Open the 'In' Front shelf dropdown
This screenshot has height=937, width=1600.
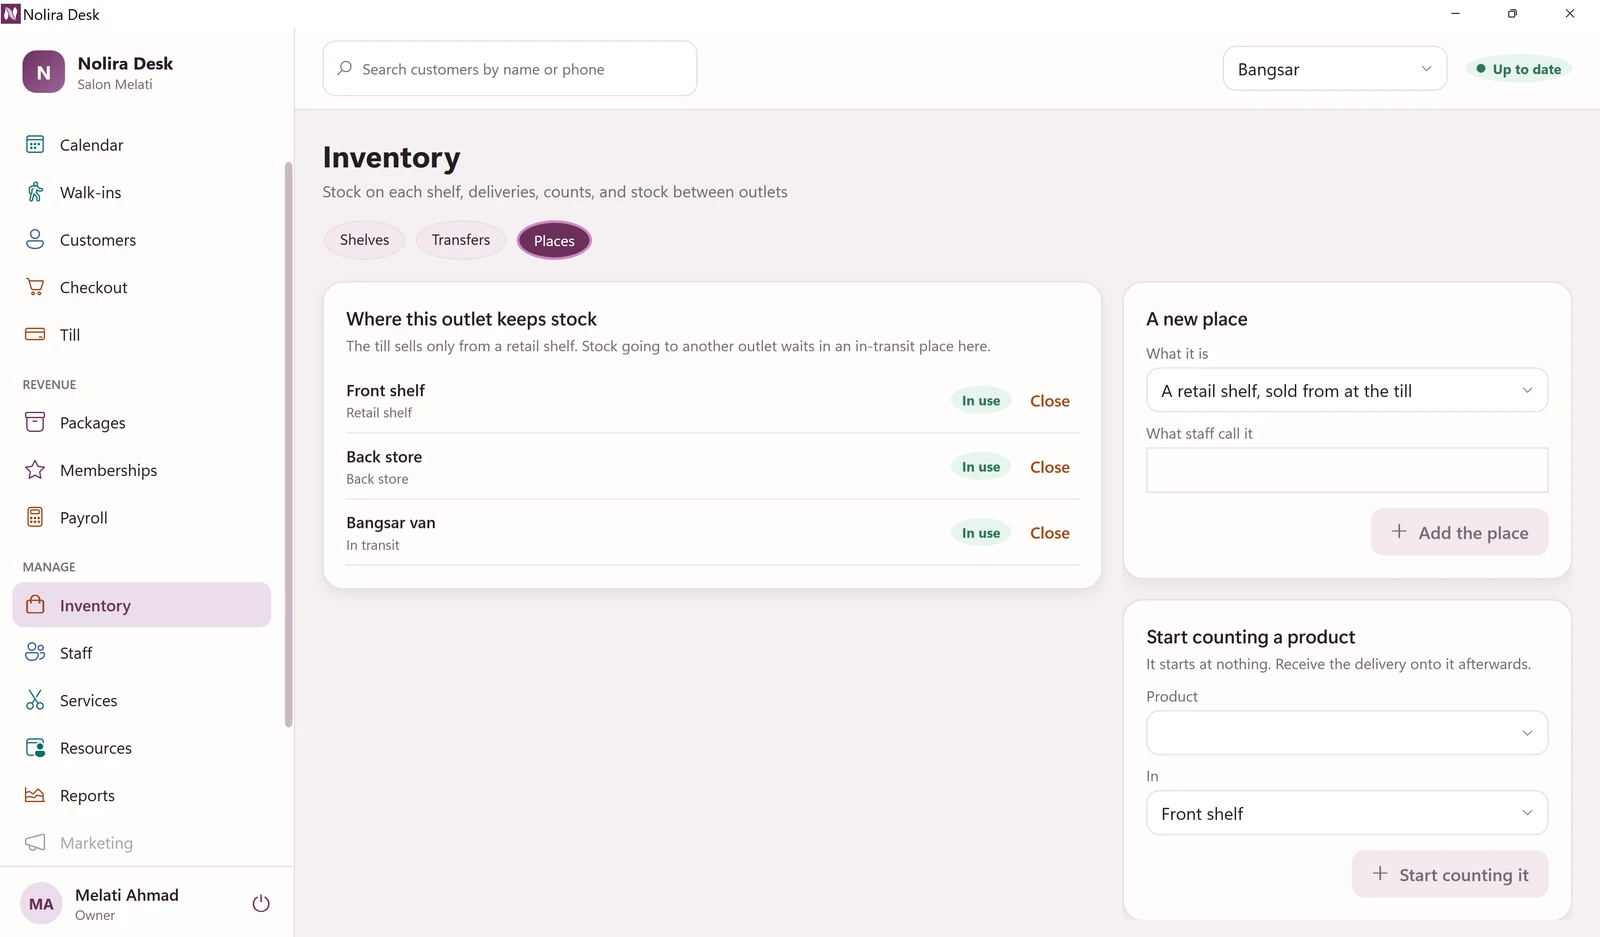tap(1347, 813)
